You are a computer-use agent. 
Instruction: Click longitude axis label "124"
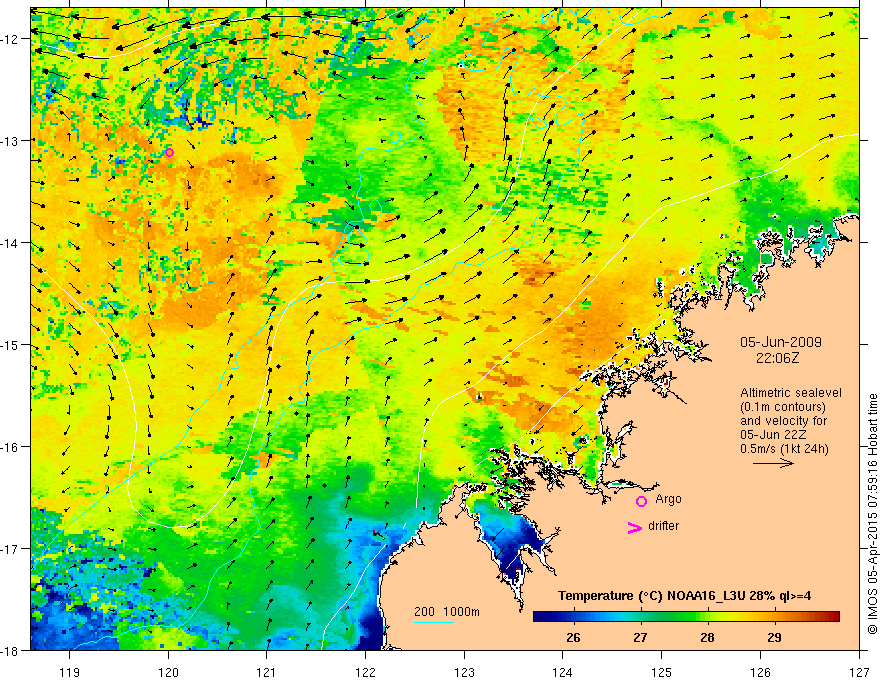pyautogui.click(x=563, y=672)
